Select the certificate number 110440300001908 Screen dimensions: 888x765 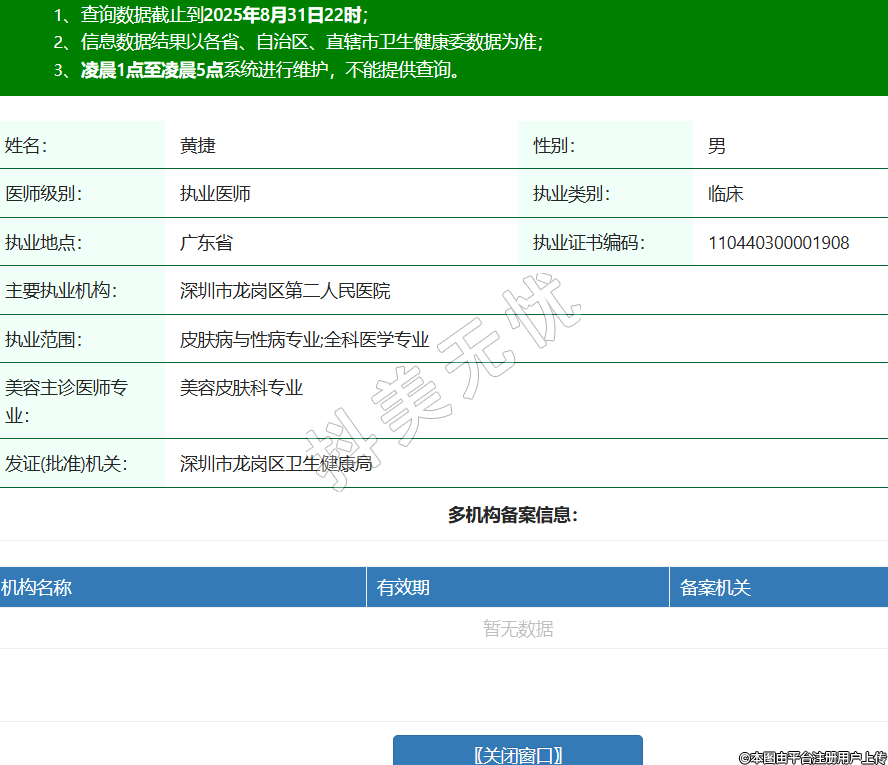(x=778, y=243)
